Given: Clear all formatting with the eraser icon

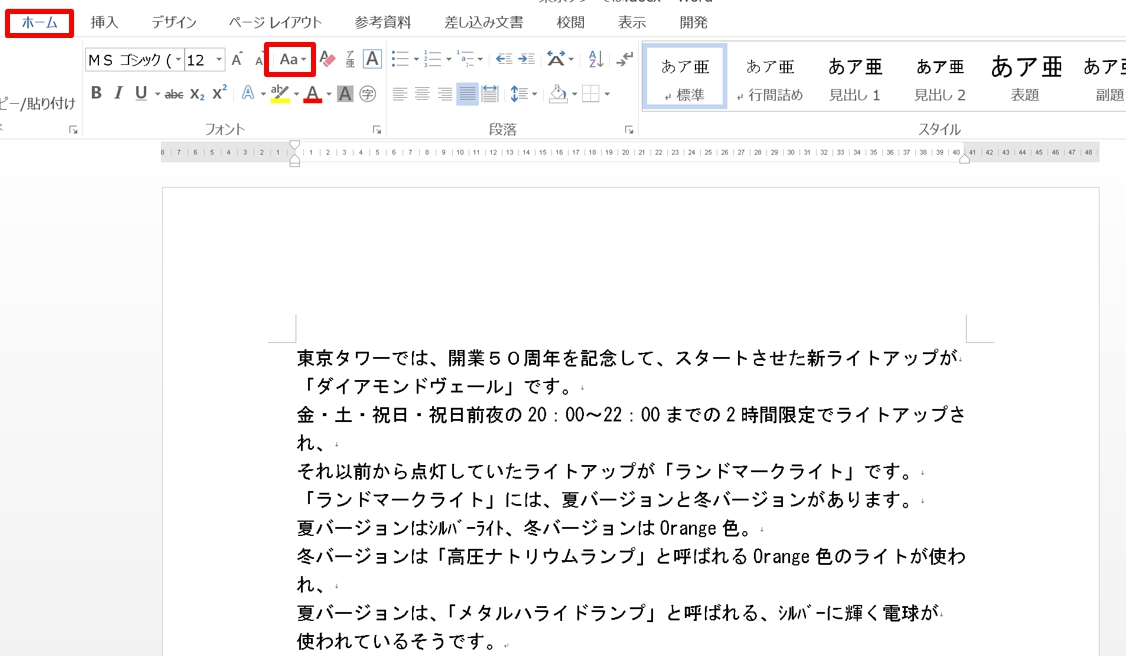Looking at the screenshot, I should pos(327,60).
